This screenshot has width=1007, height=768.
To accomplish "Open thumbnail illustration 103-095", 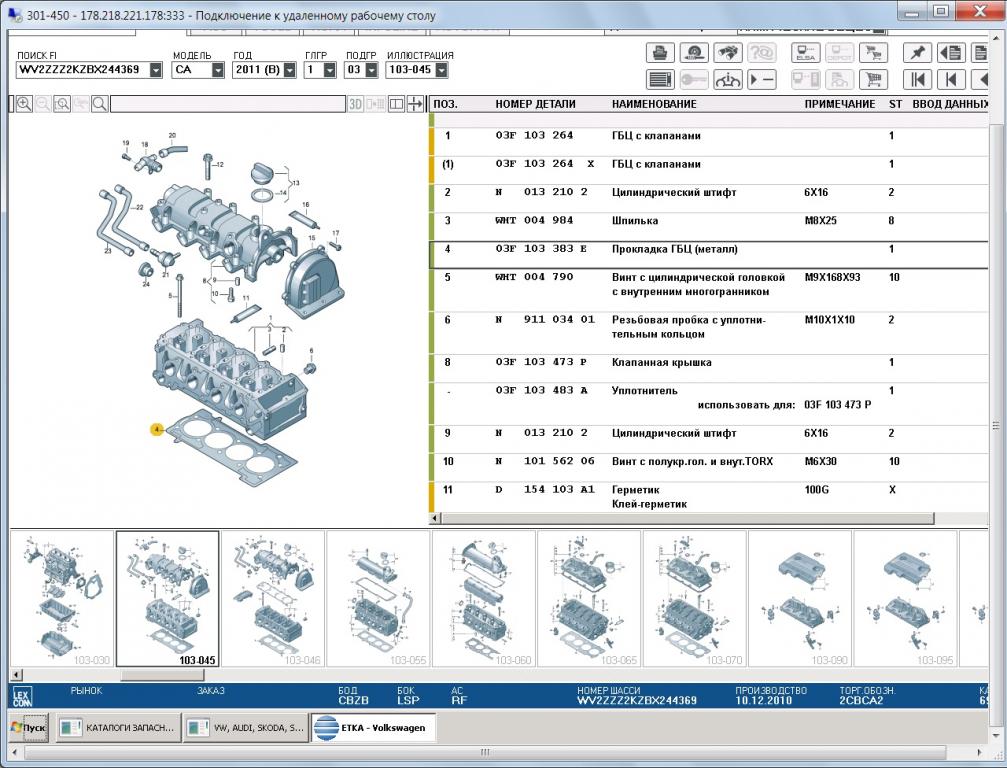I will (905, 598).
